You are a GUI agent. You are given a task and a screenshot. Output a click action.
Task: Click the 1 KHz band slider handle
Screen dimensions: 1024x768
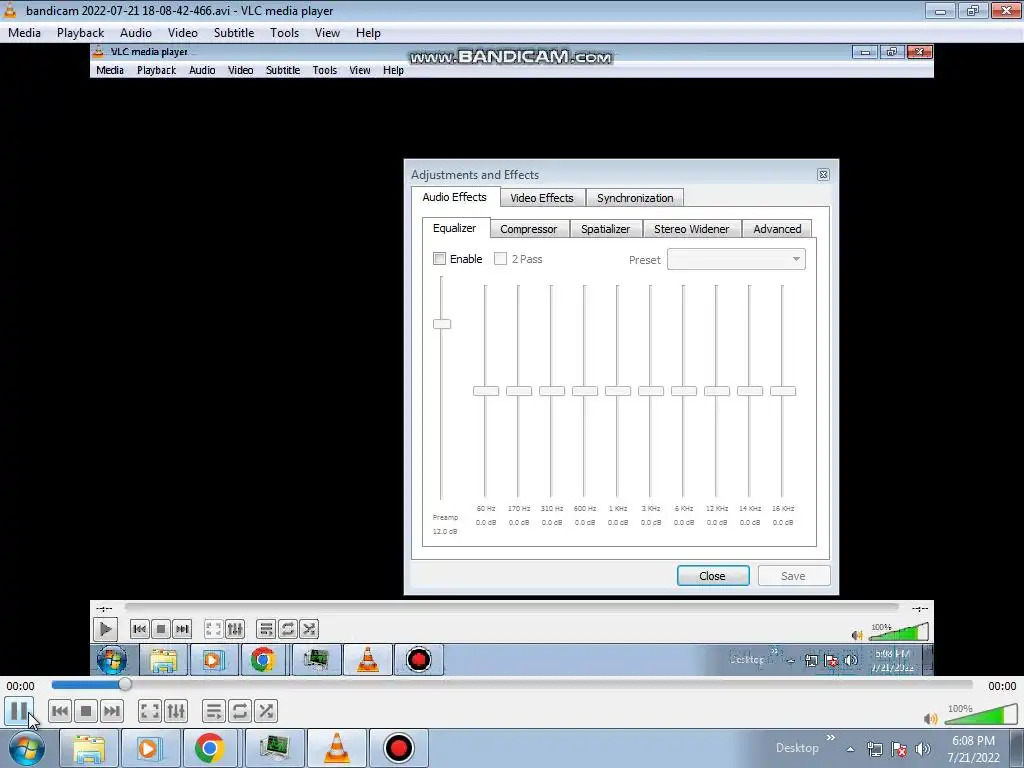tap(618, 391)
